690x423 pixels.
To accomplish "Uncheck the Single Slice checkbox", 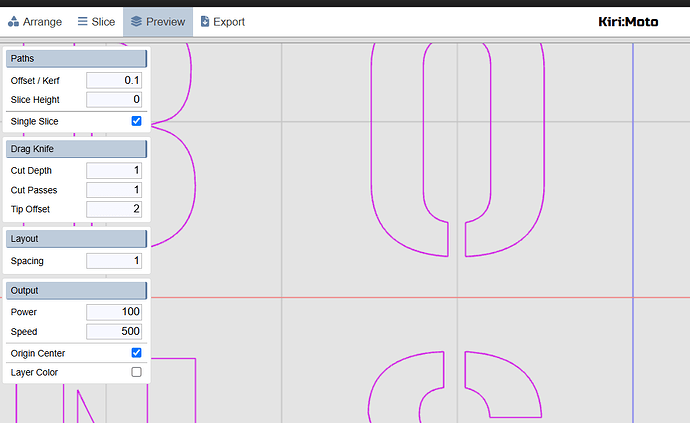I will tap(136, 121).
